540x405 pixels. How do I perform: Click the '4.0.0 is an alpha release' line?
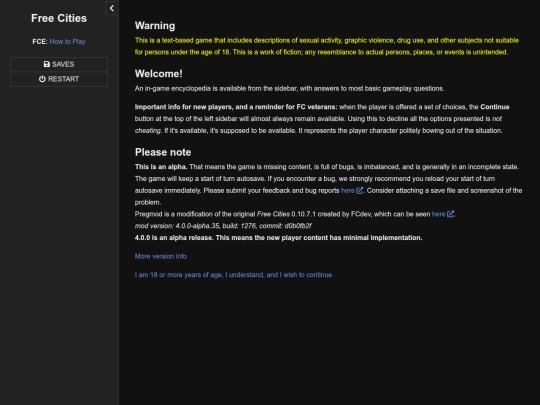point(278,238)
